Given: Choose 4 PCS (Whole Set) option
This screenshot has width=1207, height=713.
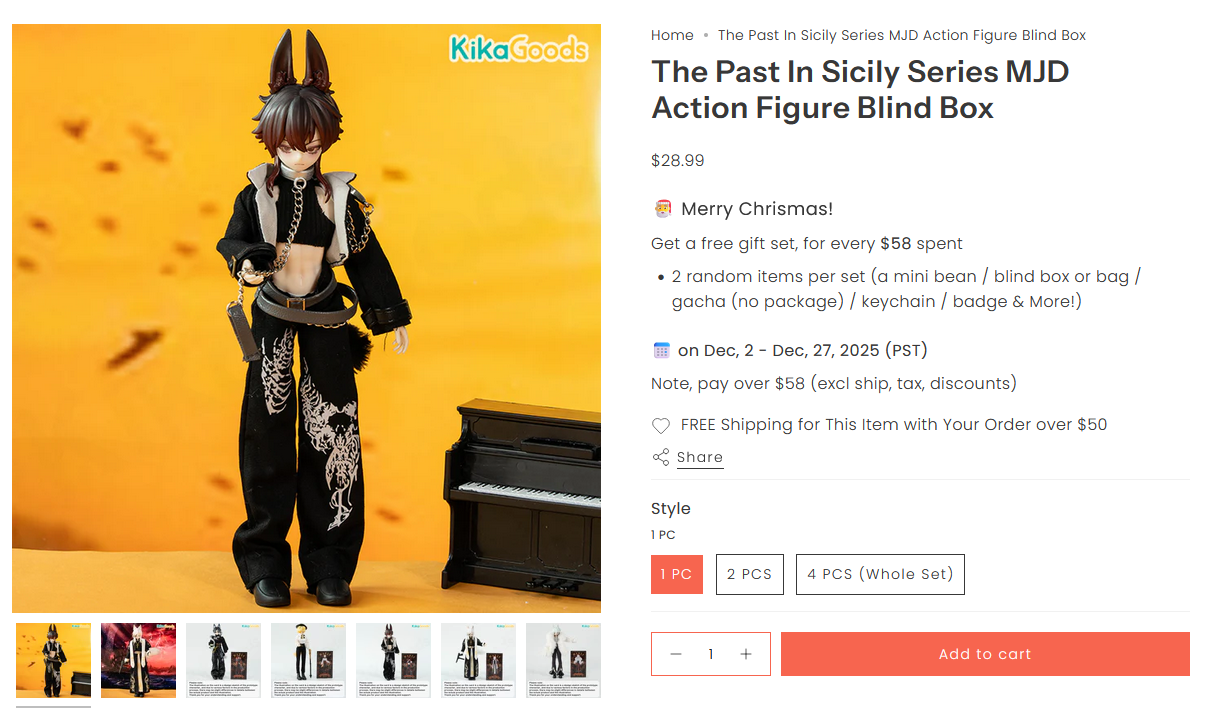Looking at the screenshot, I should [x=880, y=574].
